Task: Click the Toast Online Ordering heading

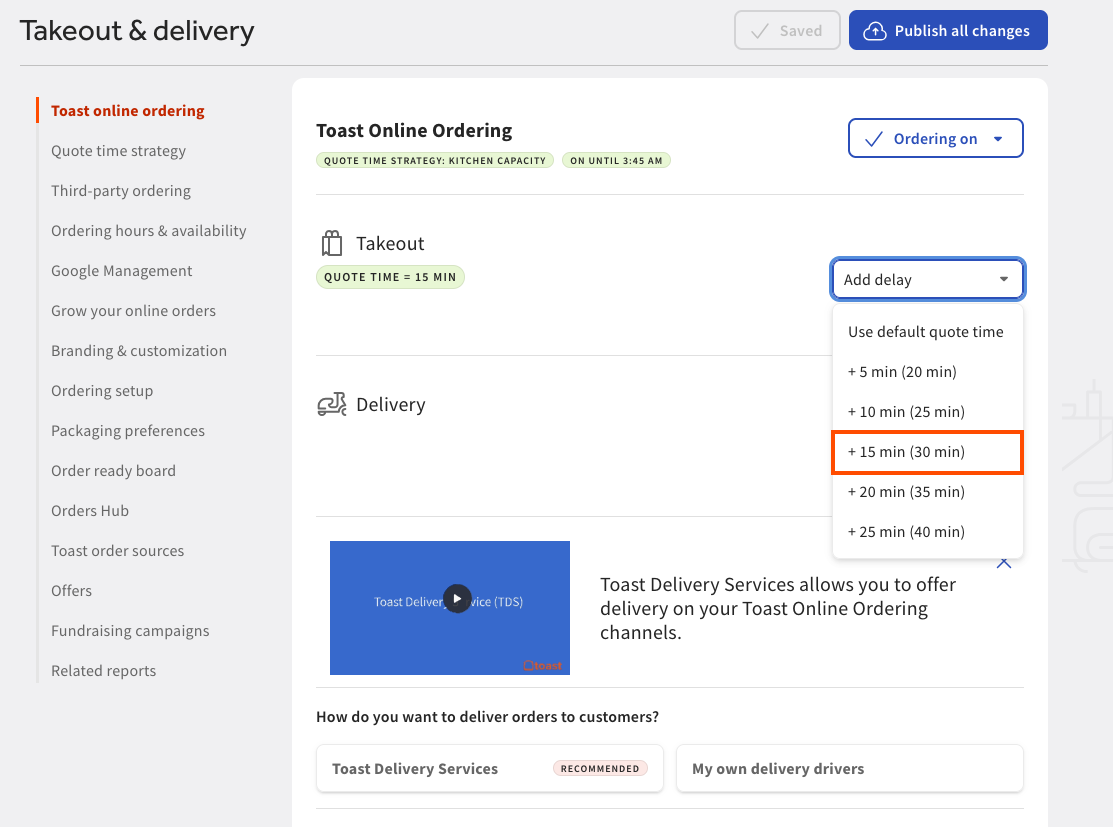Action: [x=414, y=131]
